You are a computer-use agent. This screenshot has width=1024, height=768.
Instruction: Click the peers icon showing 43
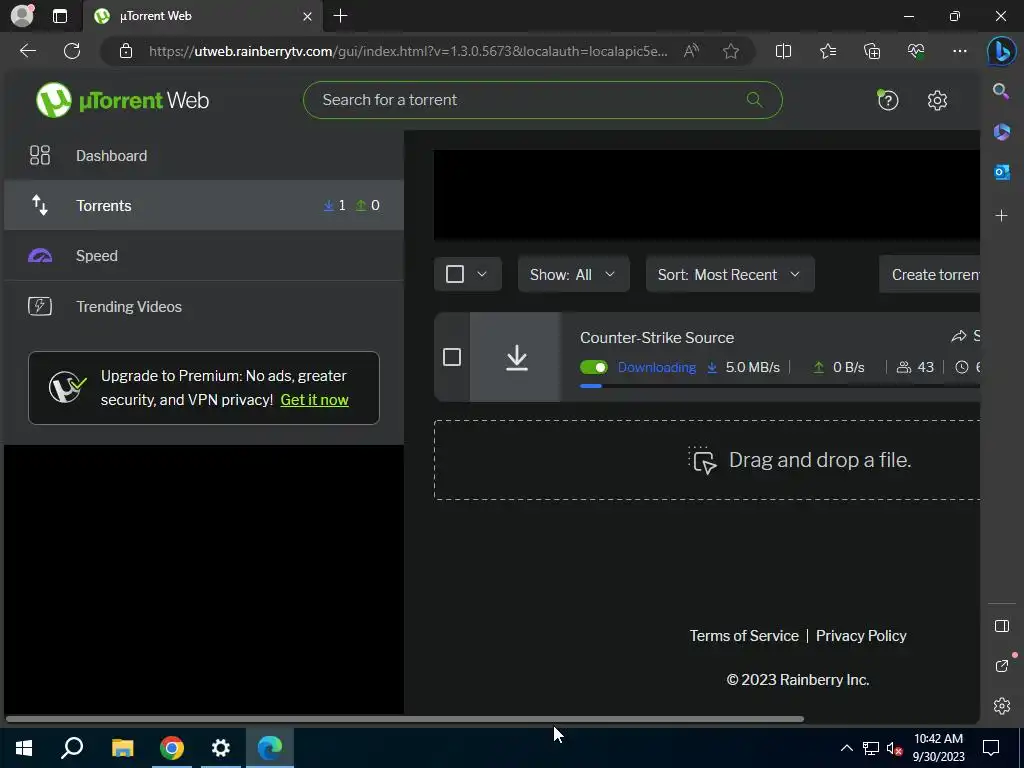[x=903, y=367]
